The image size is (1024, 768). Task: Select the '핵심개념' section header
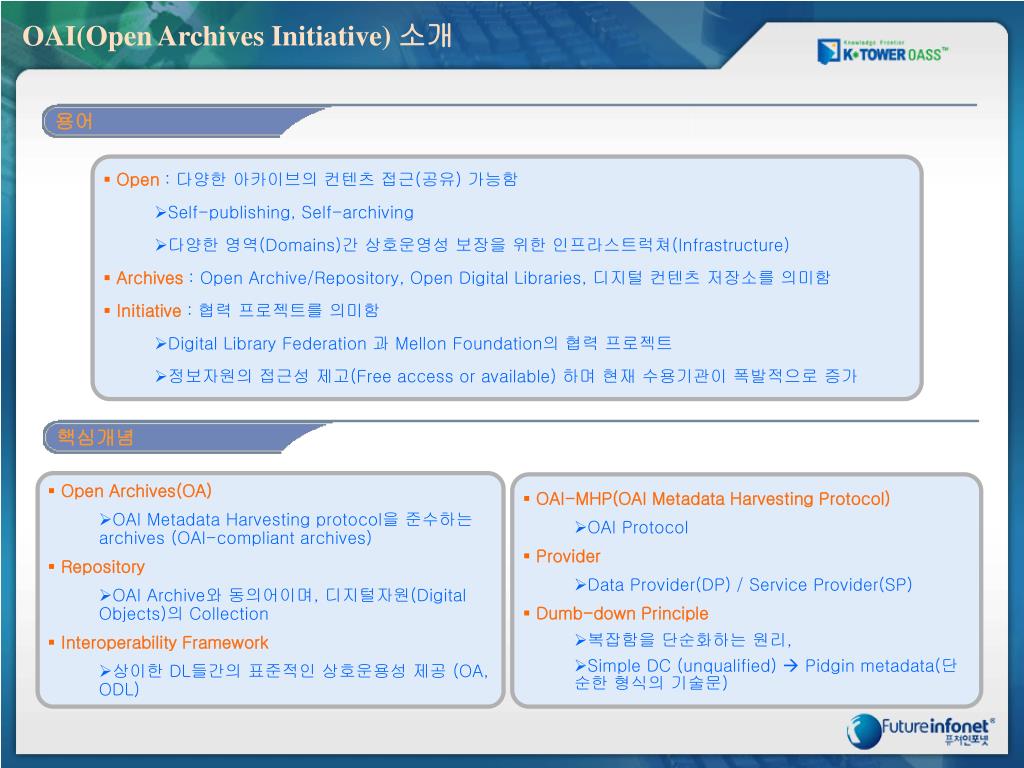coord(95,437)
